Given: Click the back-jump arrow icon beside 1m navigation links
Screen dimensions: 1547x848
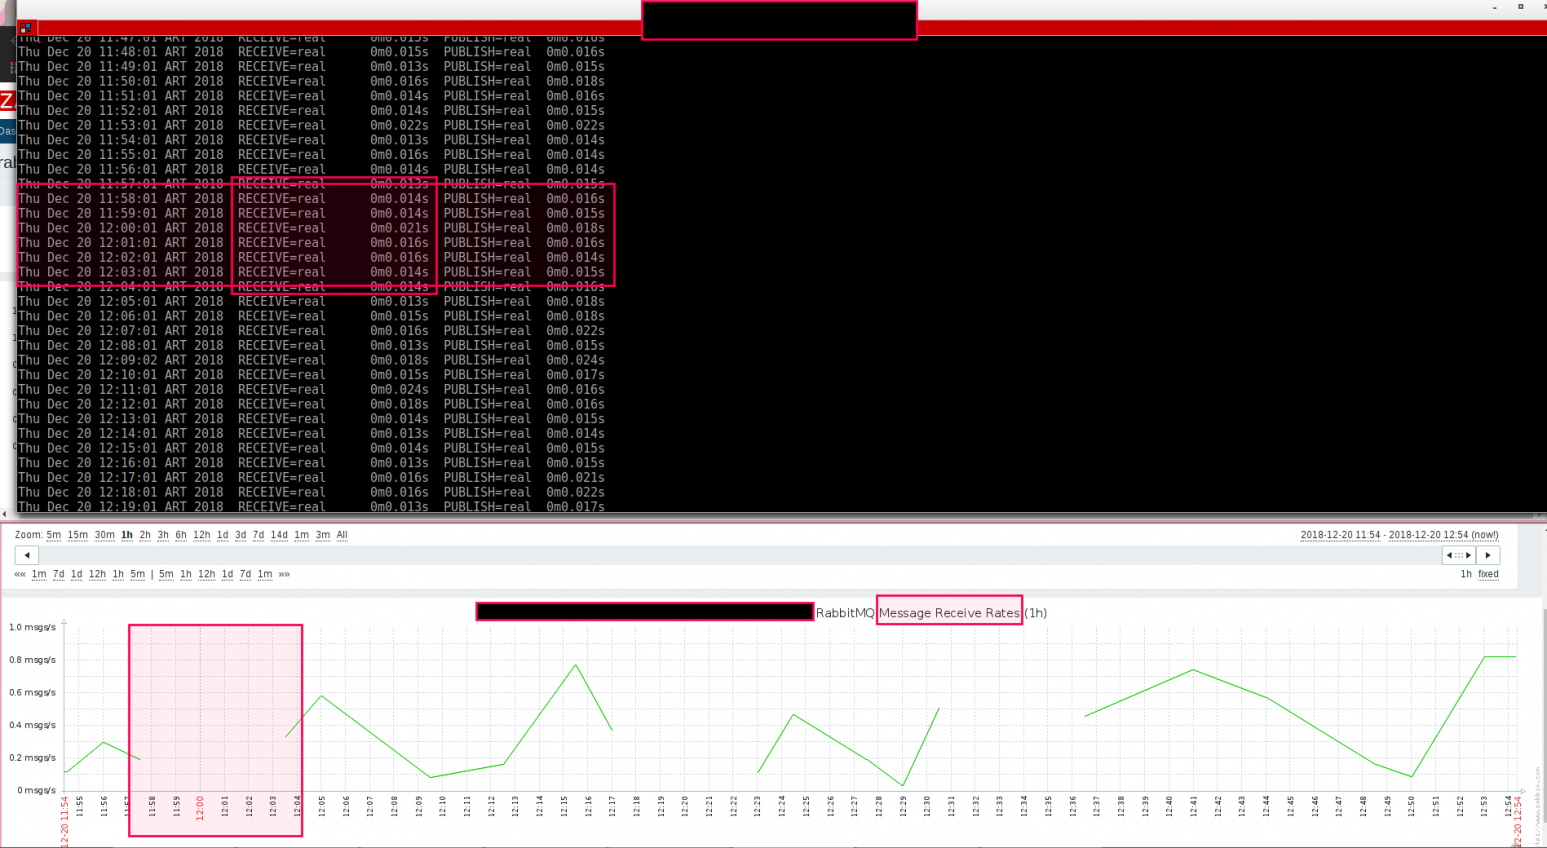Looking at the screenshot, I should click(18, 574).
